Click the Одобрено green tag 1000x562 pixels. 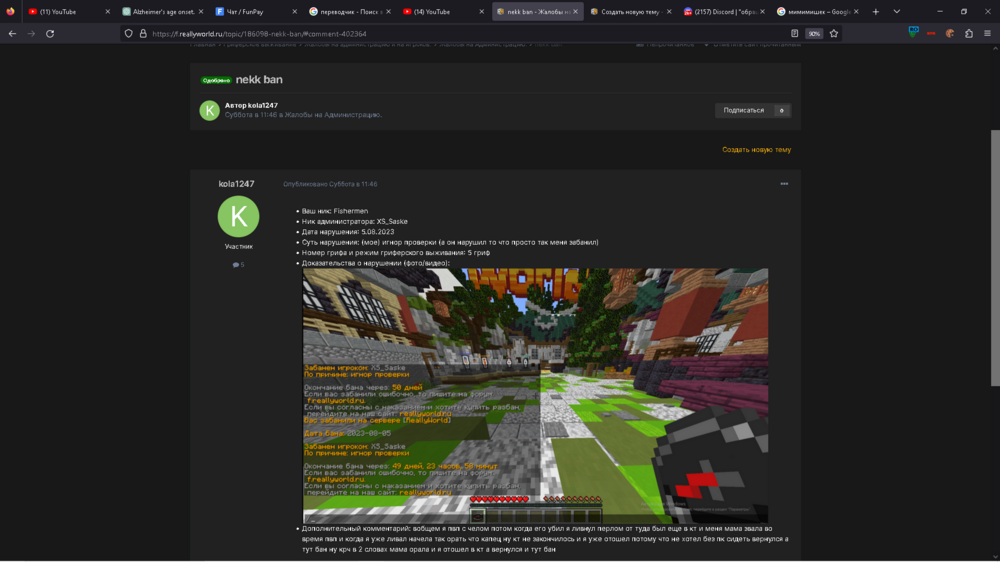click(216, 80)
